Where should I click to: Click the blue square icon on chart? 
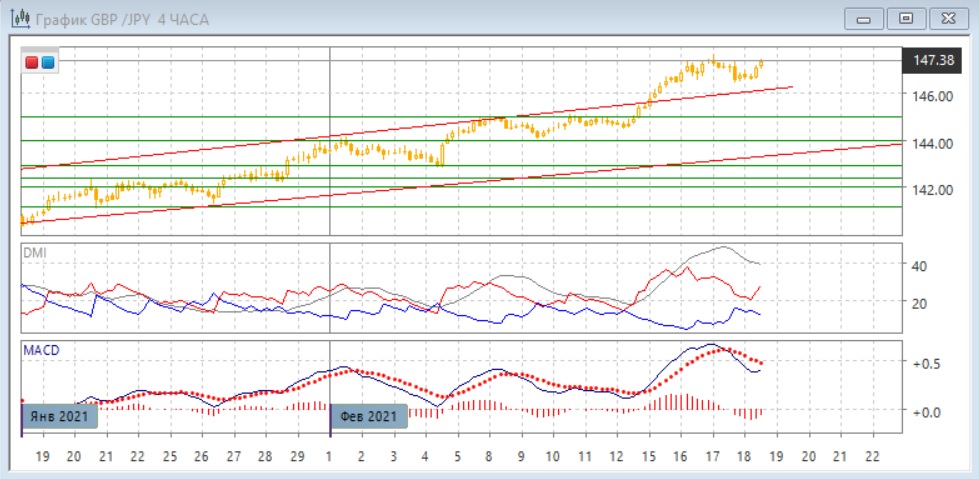click(x=47, y=62)
